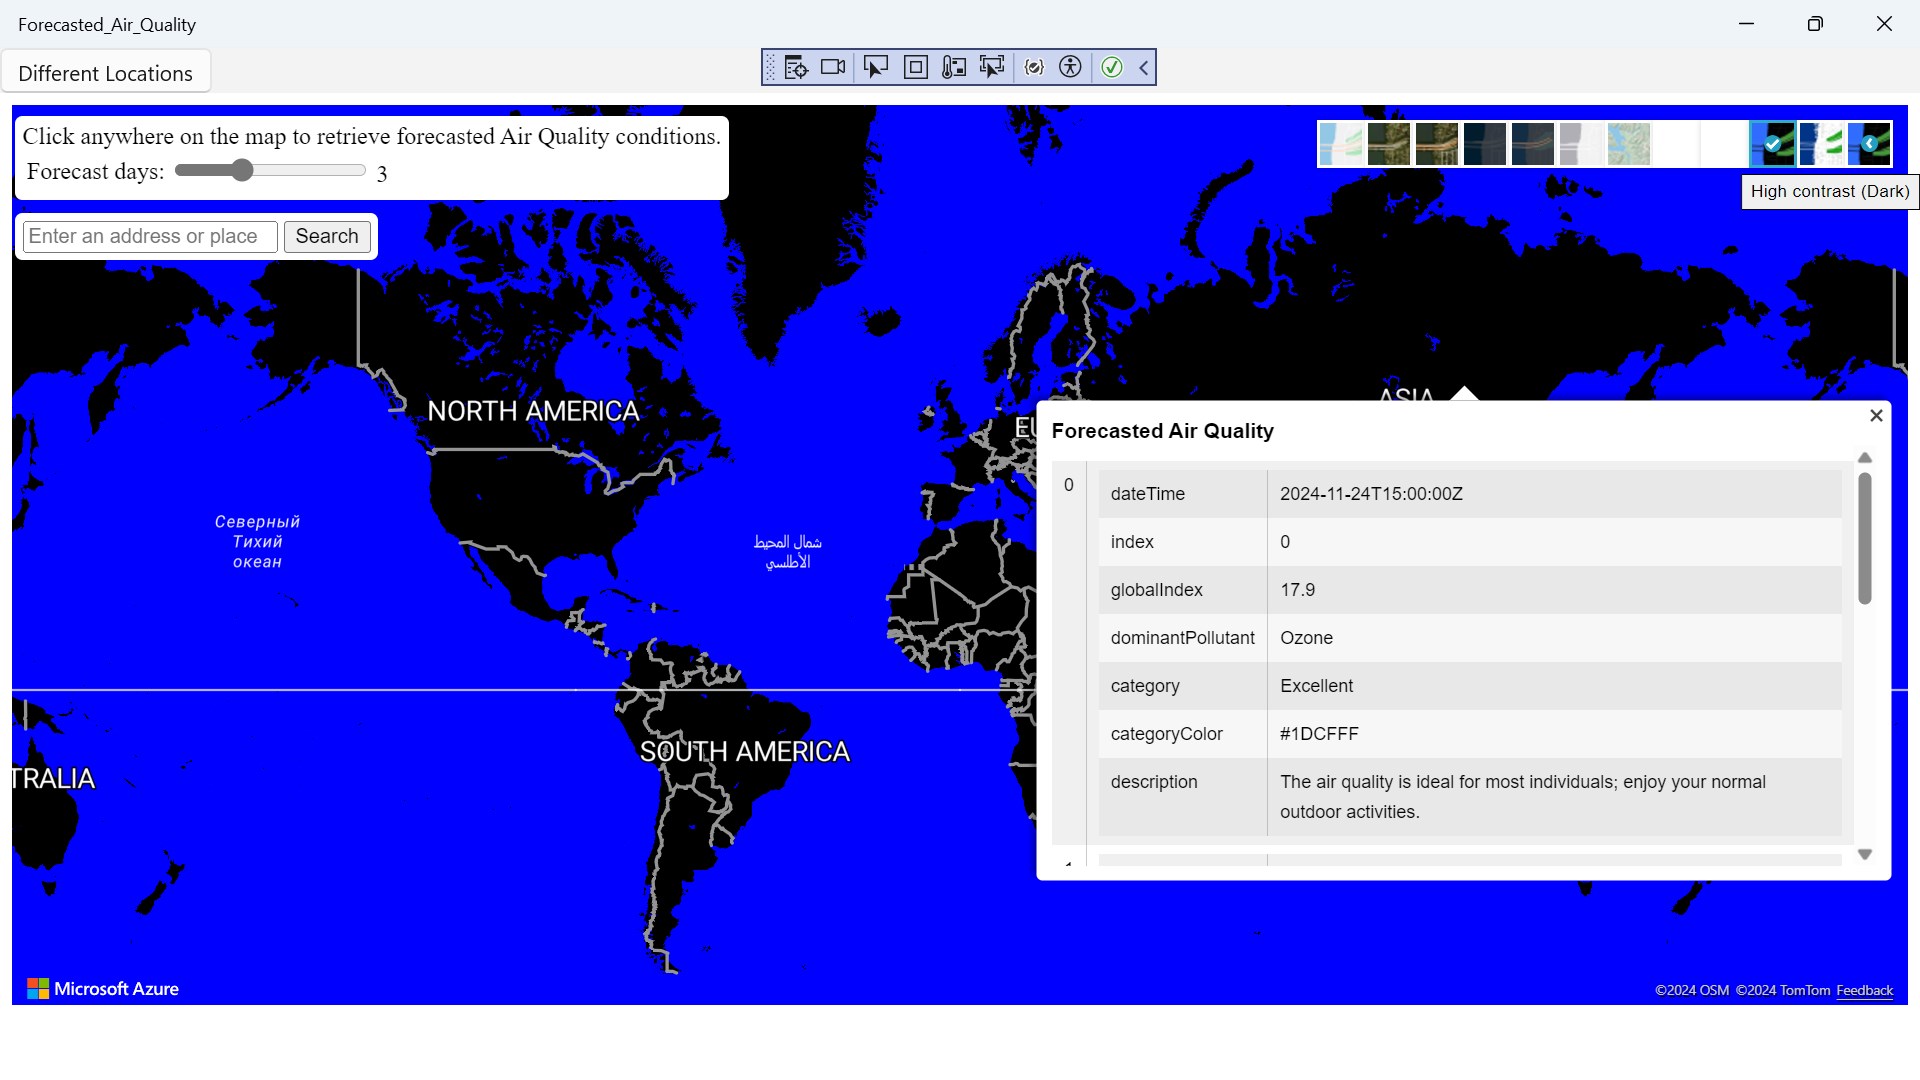The height and width of the screenshot is (1080, 1920).
Task: Click the camera recording icon in debug toolbar
Action: point(833,67)
